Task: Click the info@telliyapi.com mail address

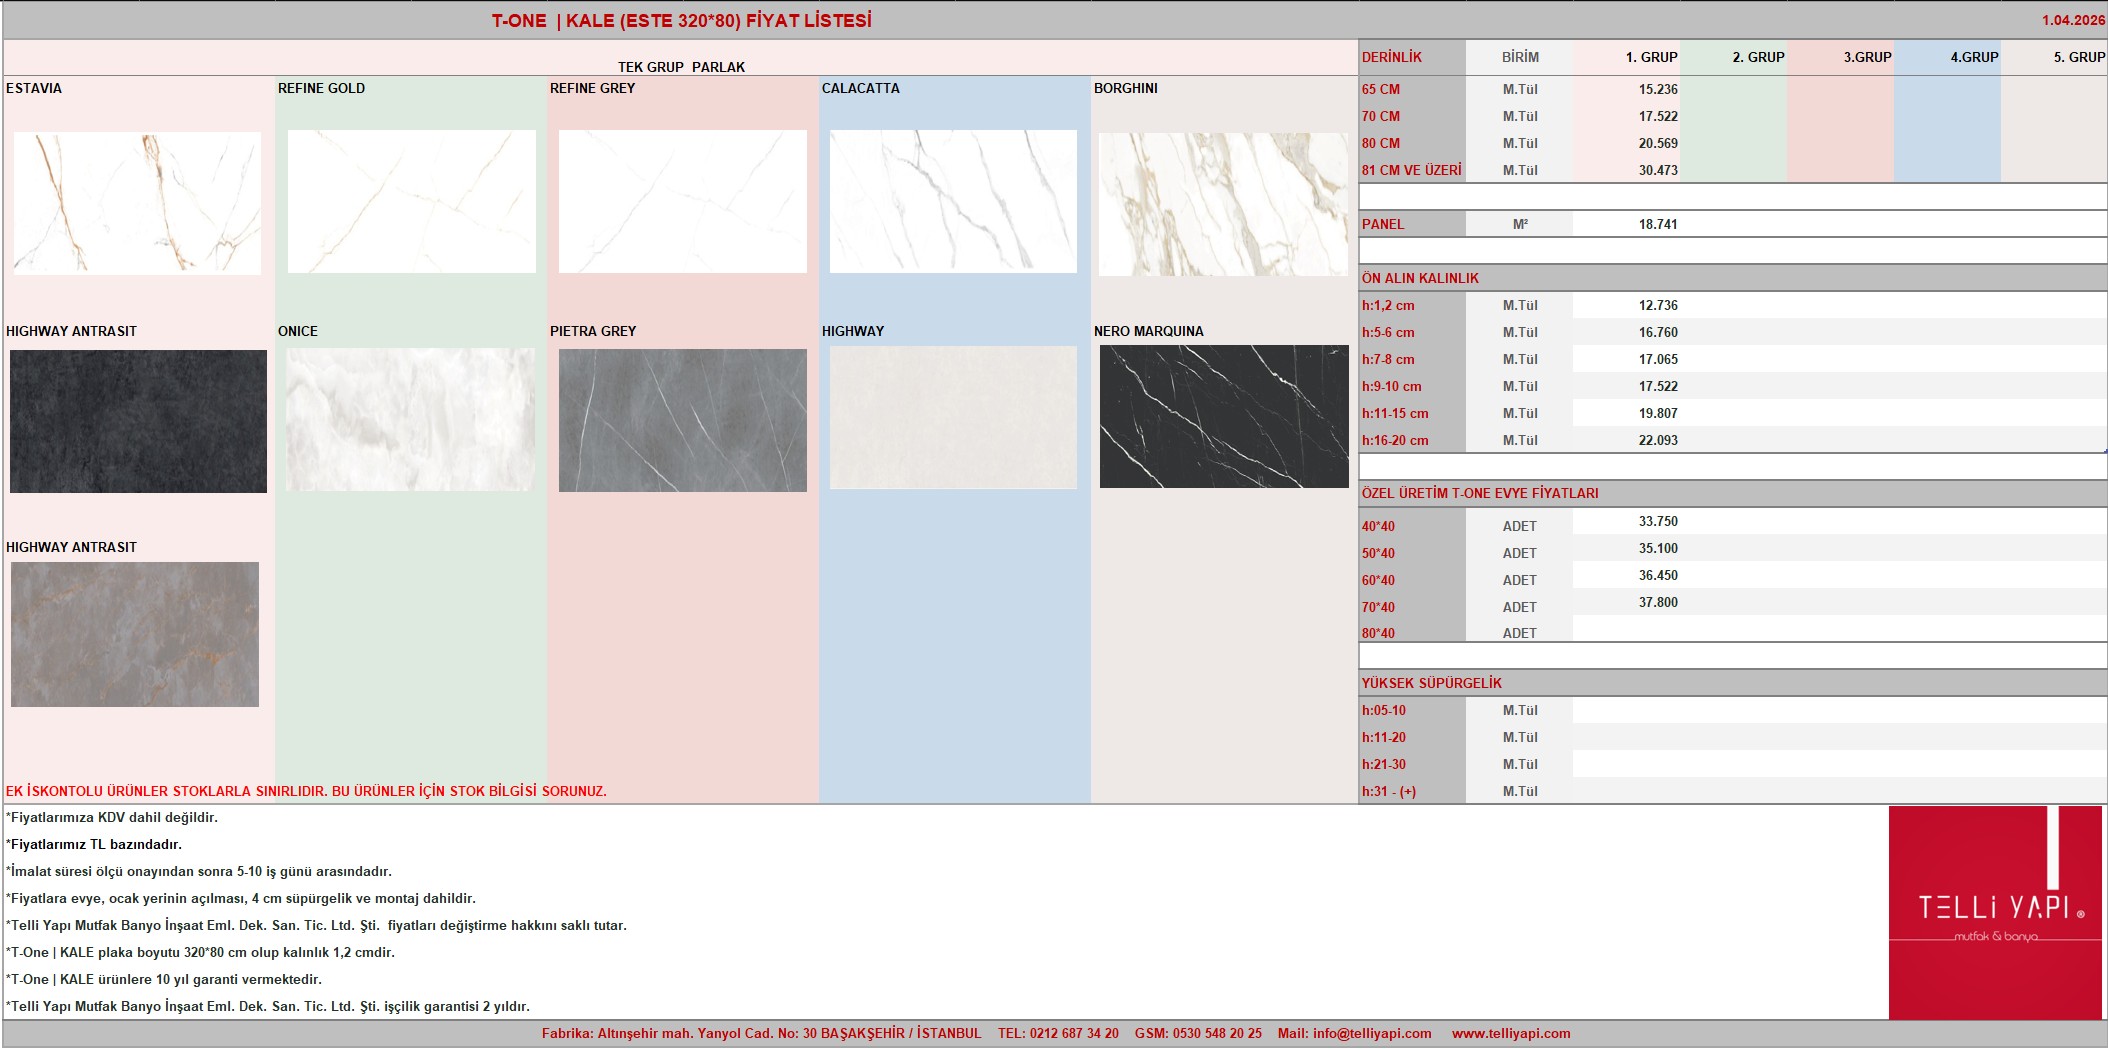Action: (x=1370, y=1034)
